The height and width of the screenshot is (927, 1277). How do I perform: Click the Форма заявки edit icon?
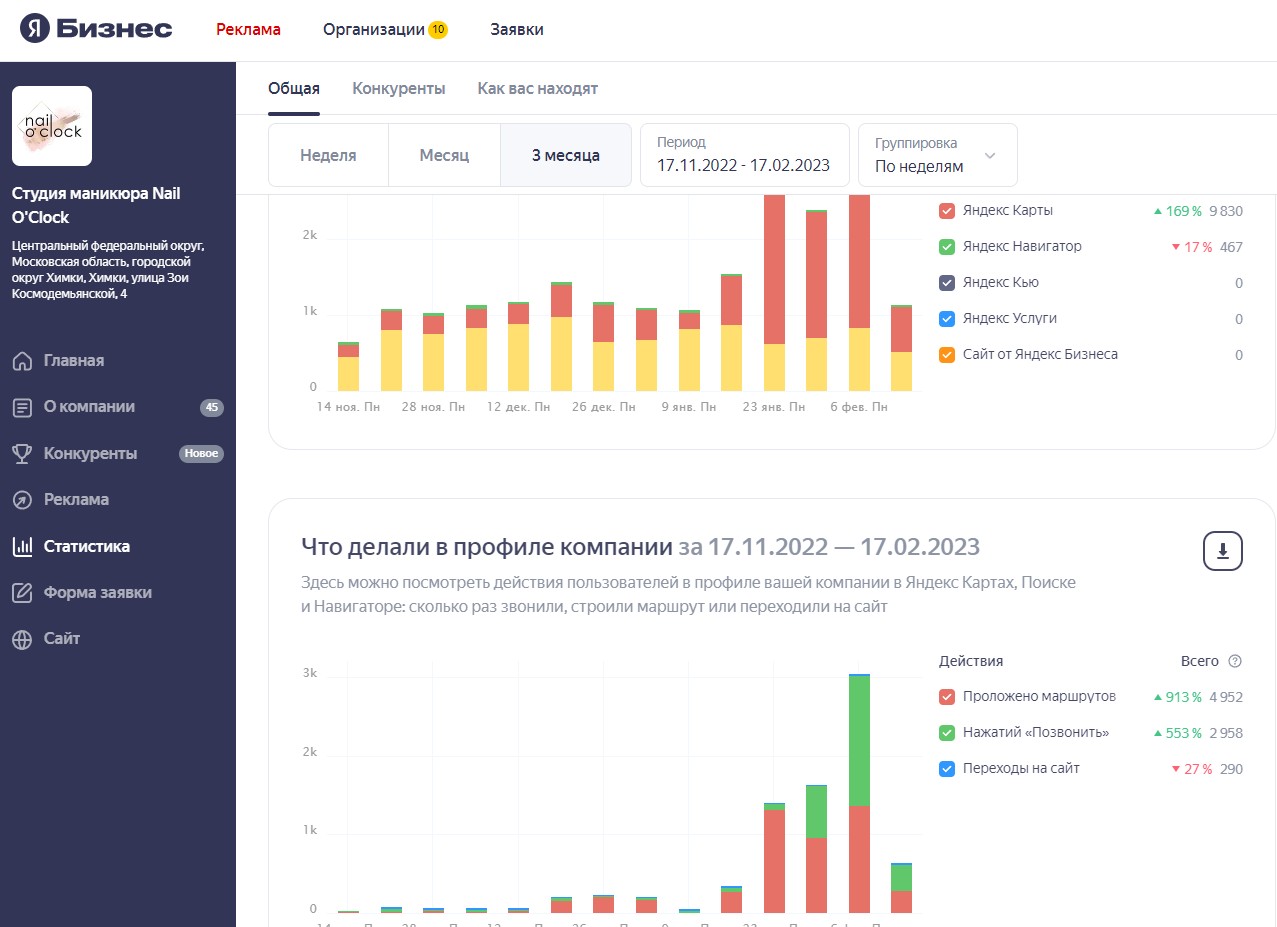(x=22, y=593)
